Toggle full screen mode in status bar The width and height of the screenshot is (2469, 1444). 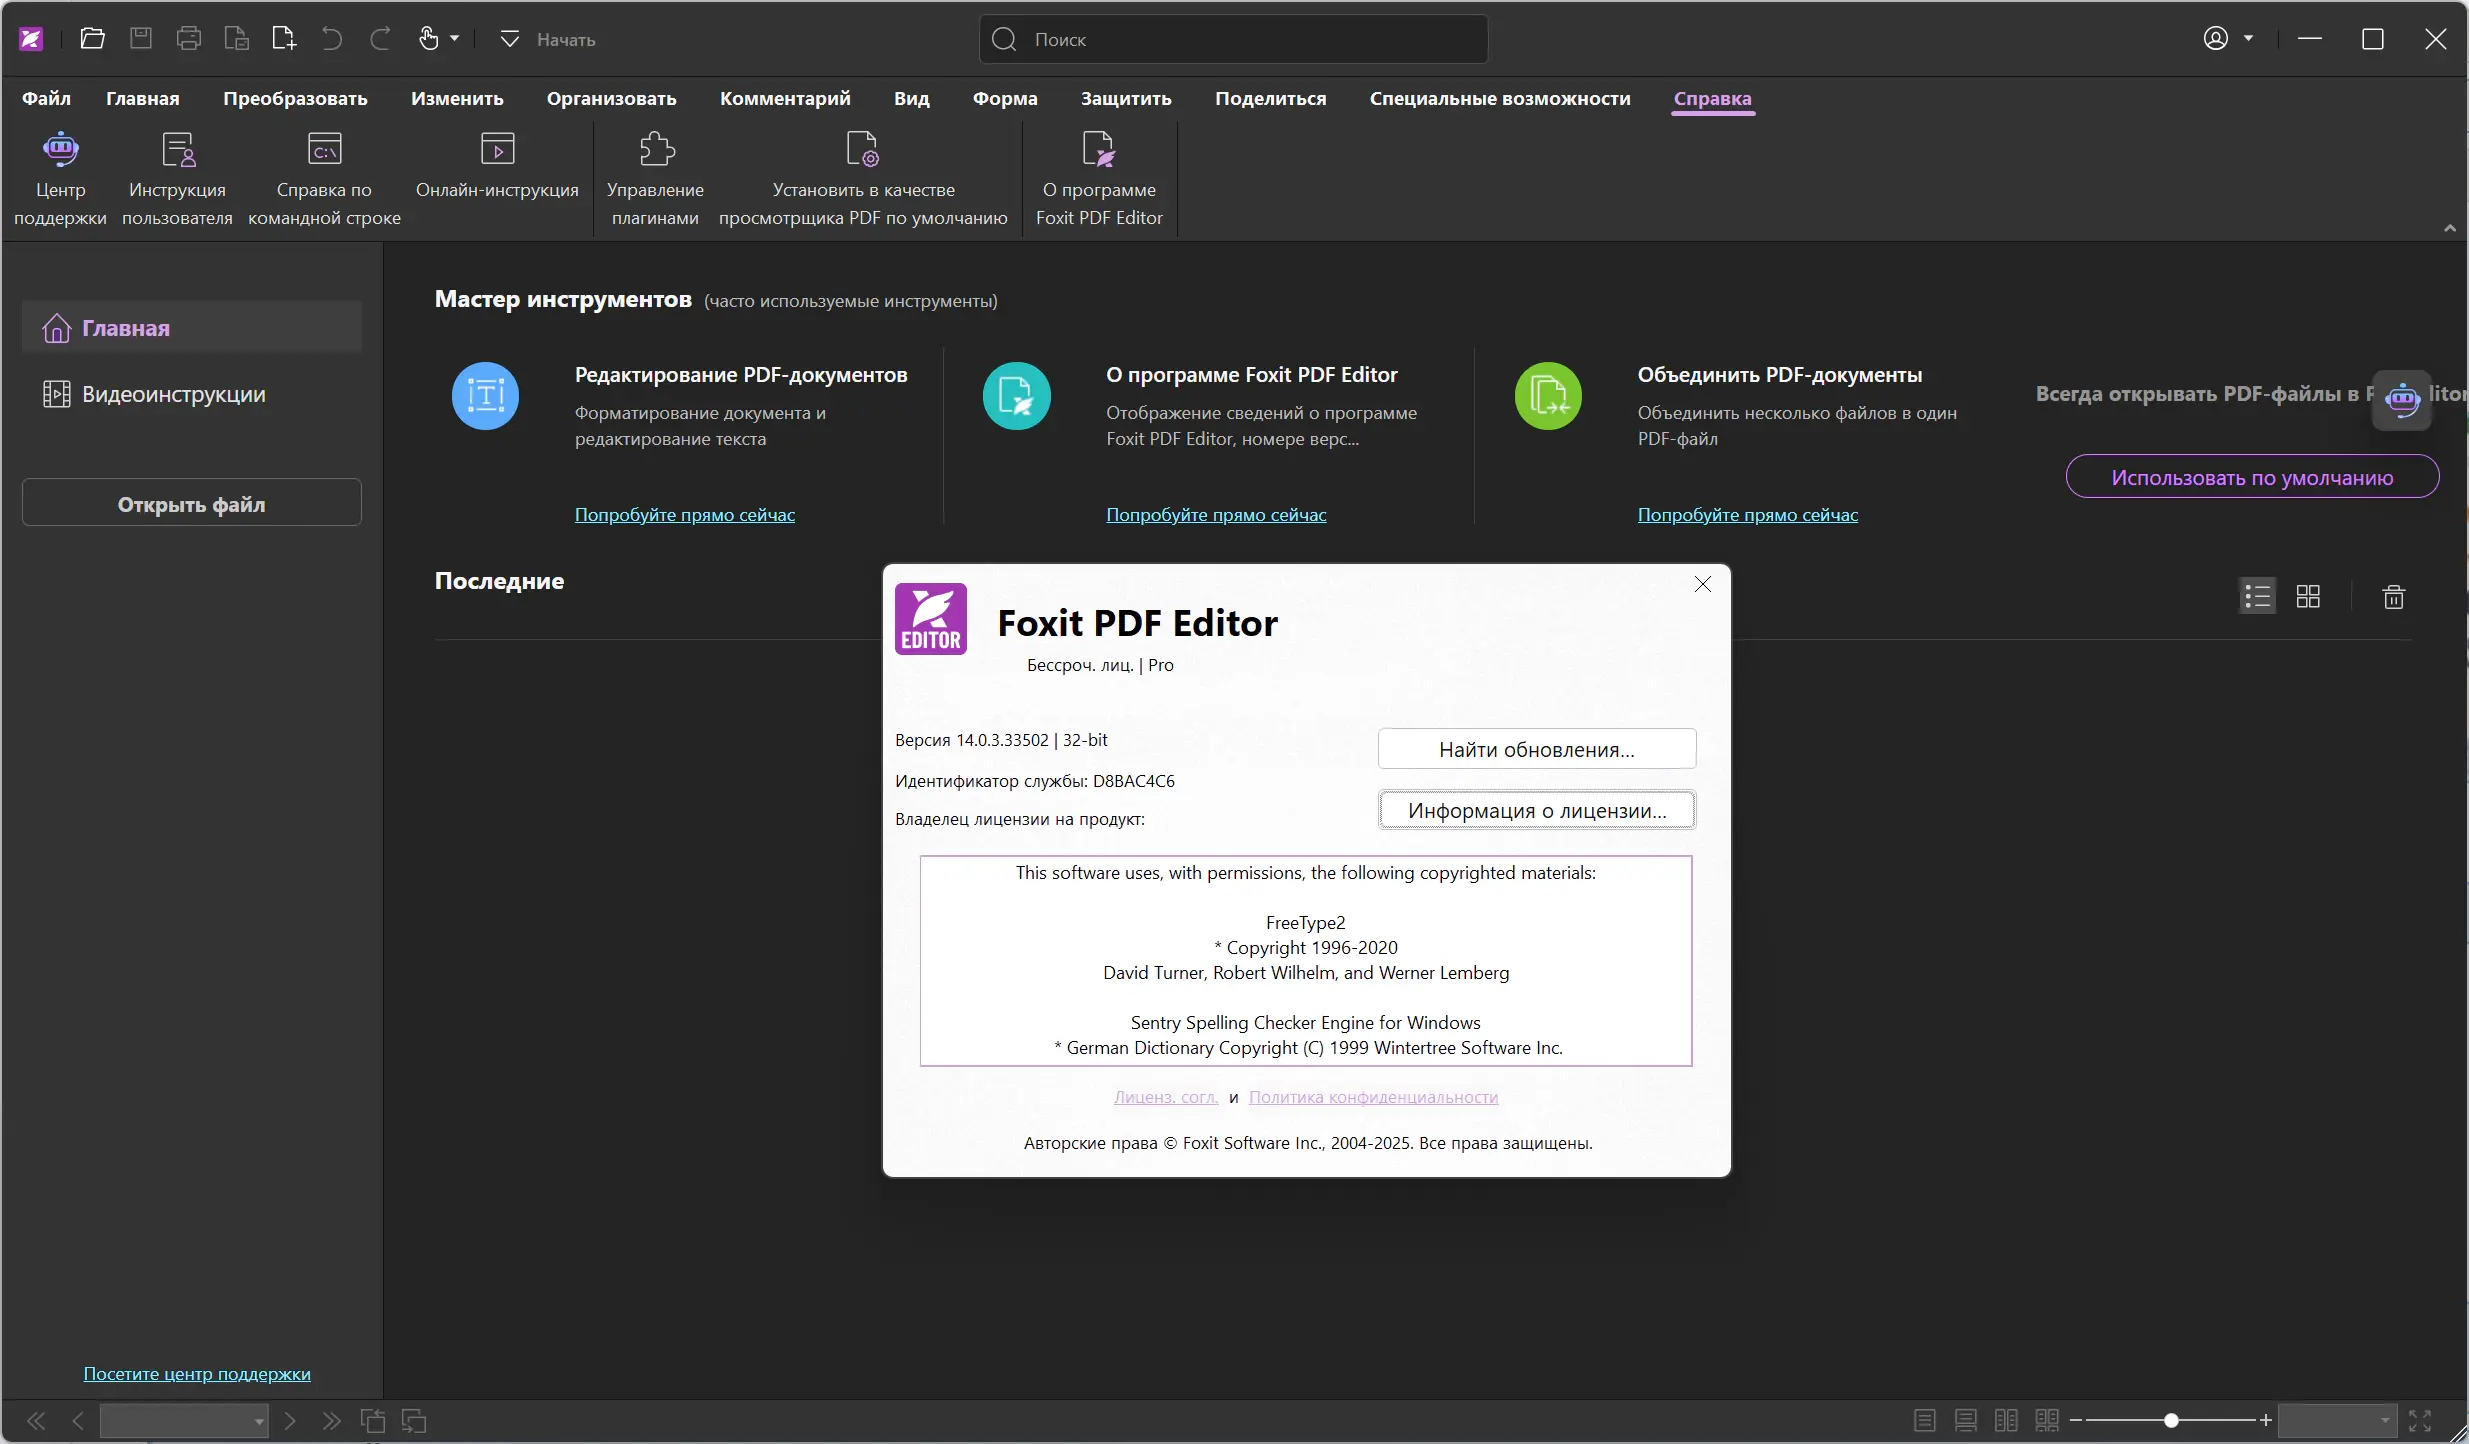[x=2420, y=1420]
